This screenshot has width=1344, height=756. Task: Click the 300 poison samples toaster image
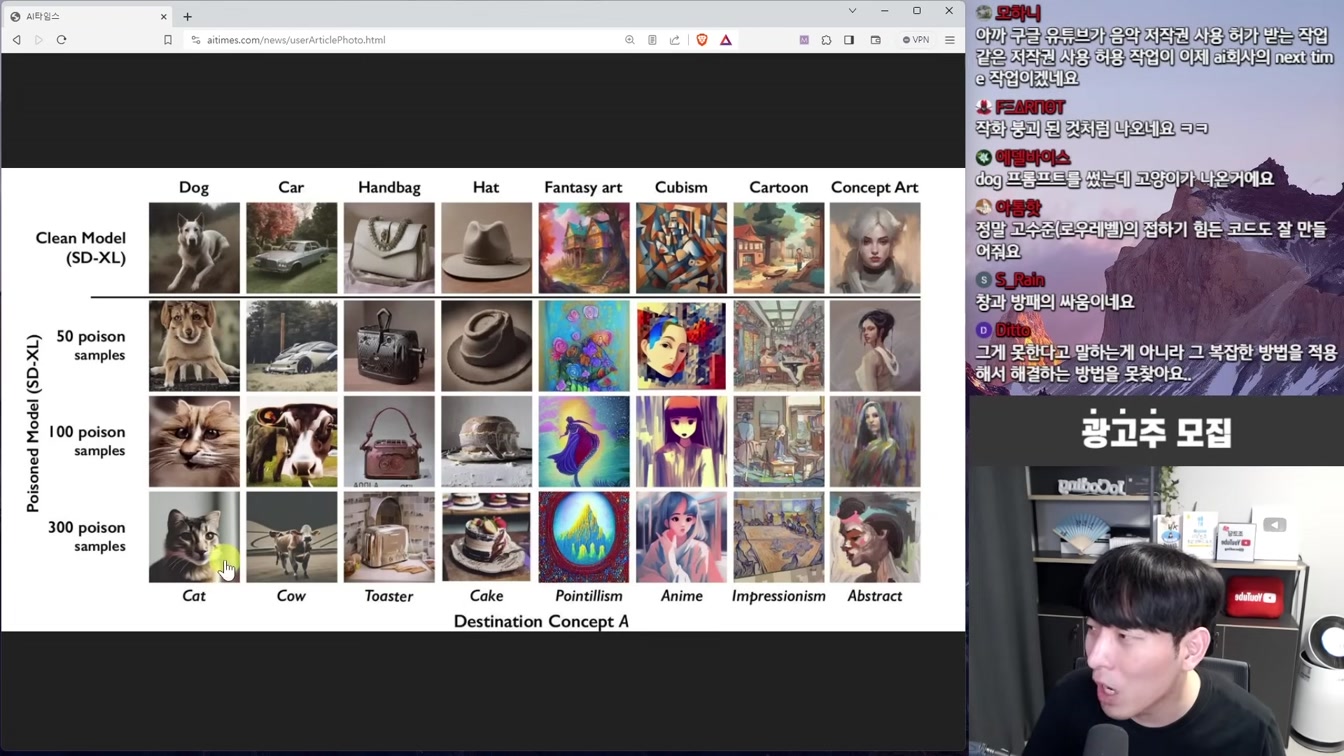click(x=389, y=537)
